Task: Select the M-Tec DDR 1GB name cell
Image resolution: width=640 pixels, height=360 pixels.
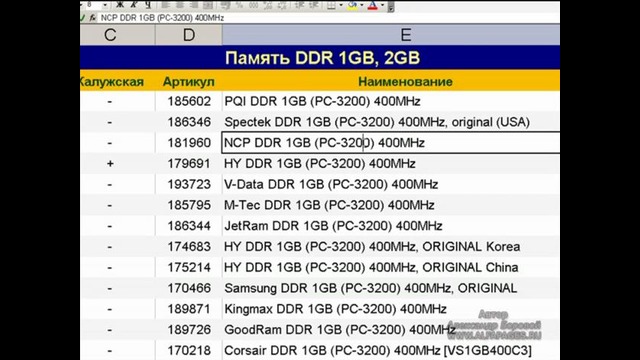Action: coord(391,205)
